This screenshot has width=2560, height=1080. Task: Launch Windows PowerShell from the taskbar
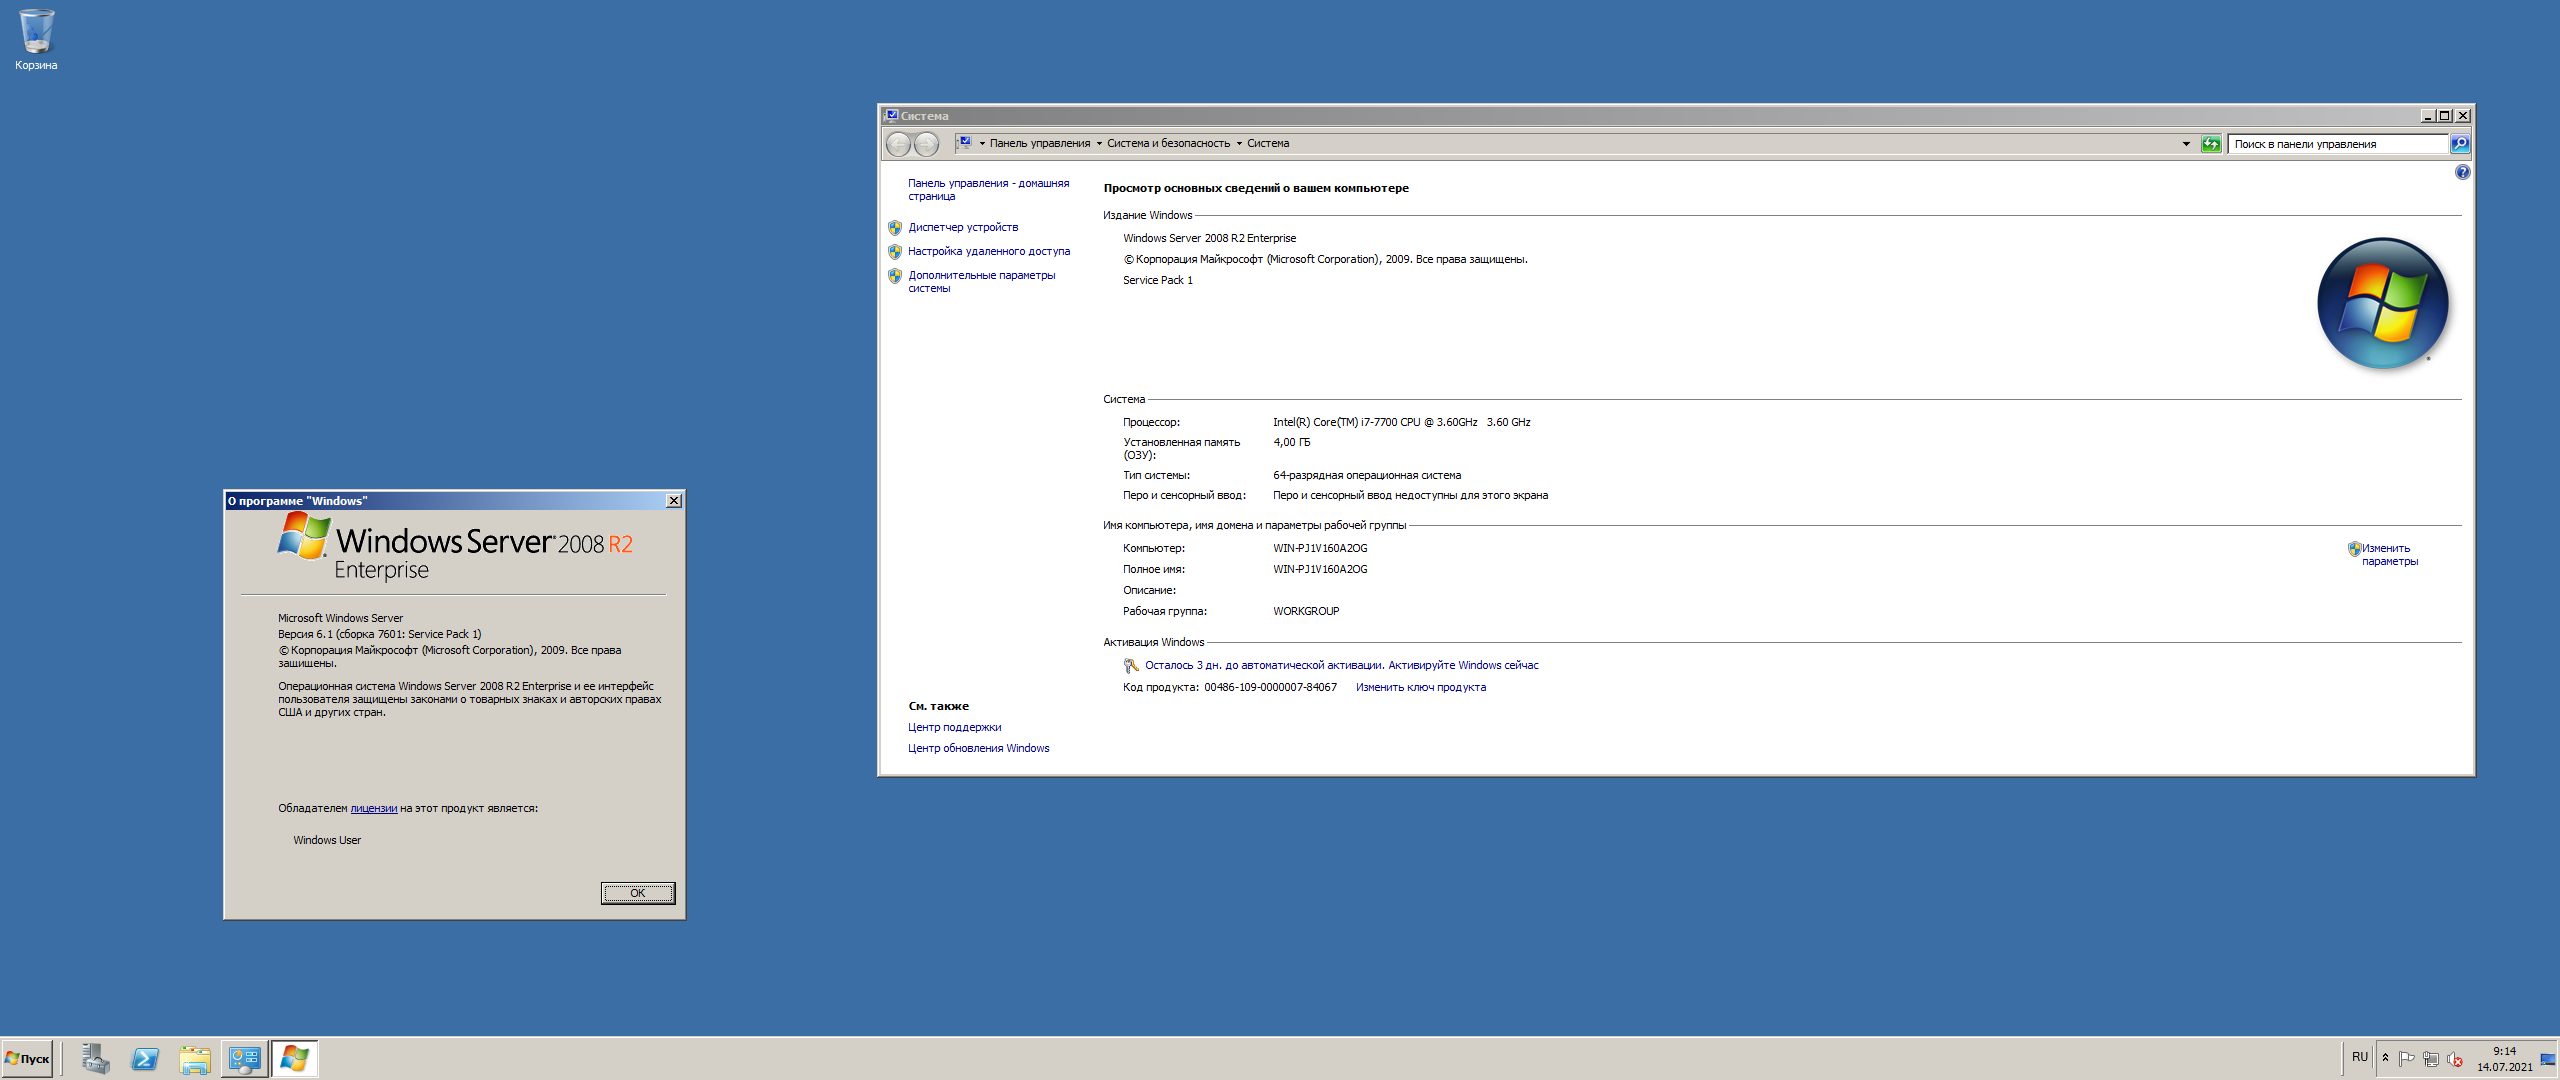point(145,1058)
